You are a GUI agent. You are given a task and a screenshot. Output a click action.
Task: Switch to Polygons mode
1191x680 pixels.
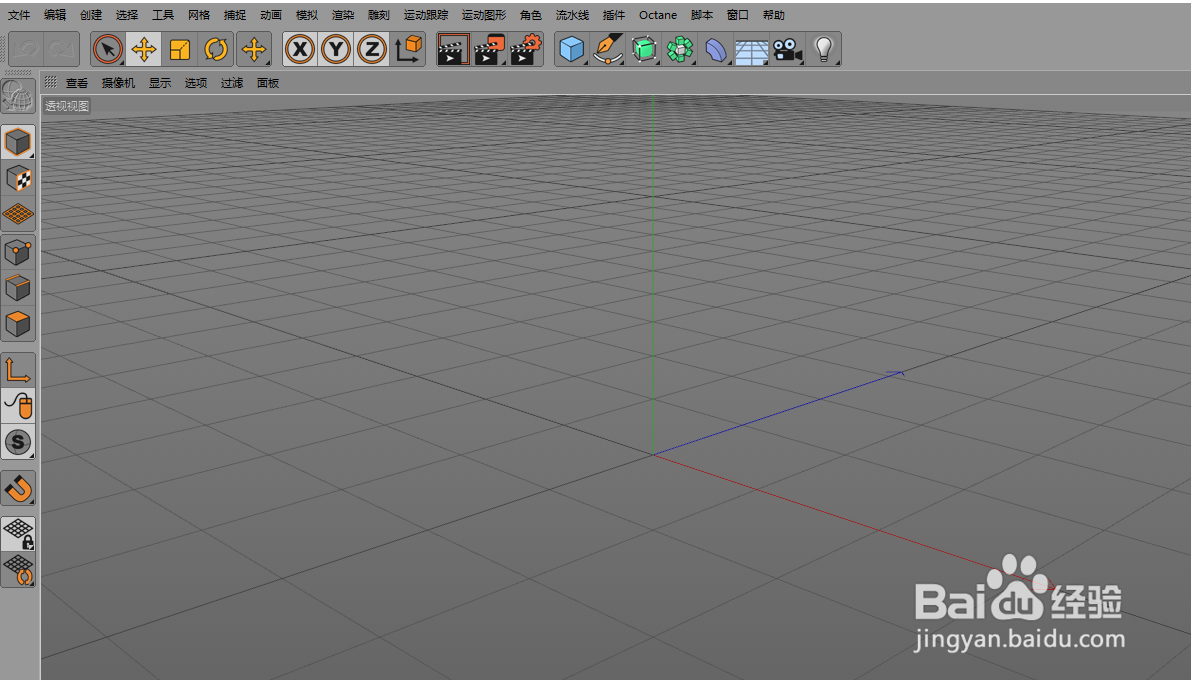tap(17, 324)
